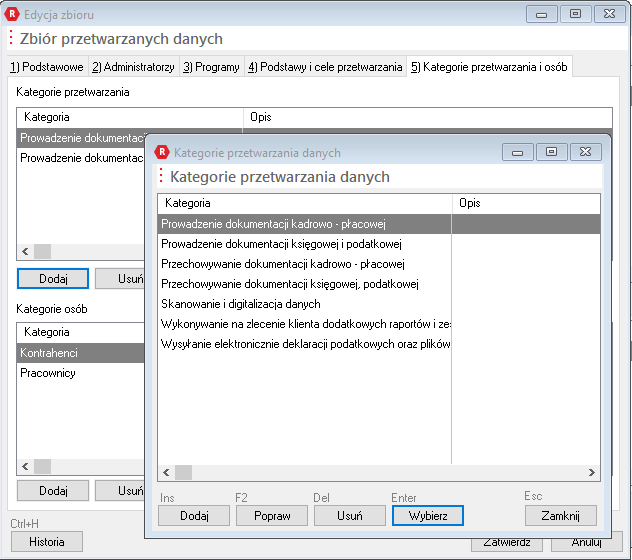Switch to the 1) Podstawowe tab
Viewport: 632px width, 560px height.
(x=47, y=67)
